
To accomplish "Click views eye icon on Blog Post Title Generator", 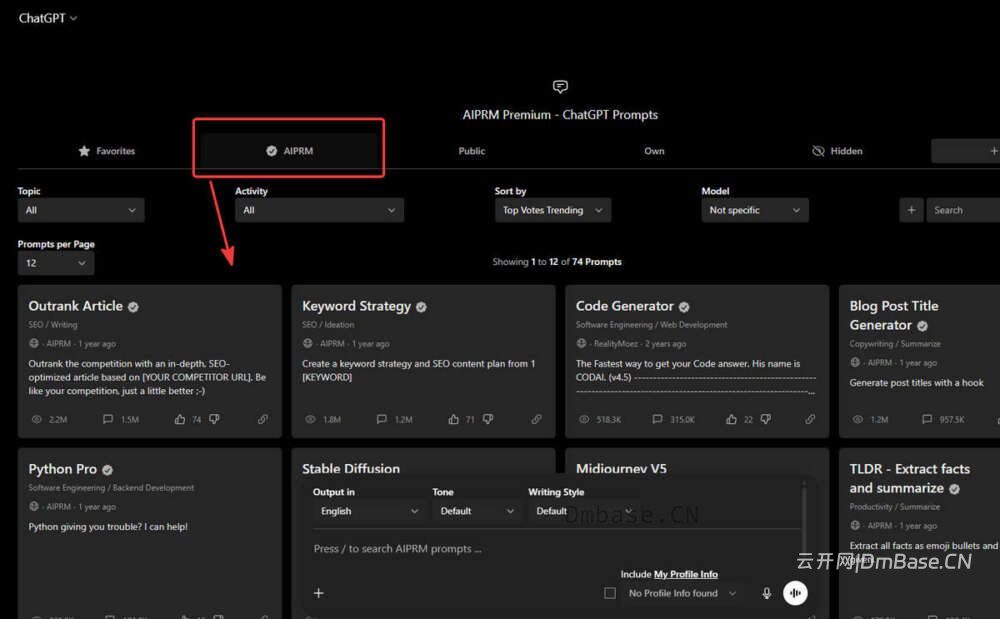I will click(858, 419).
